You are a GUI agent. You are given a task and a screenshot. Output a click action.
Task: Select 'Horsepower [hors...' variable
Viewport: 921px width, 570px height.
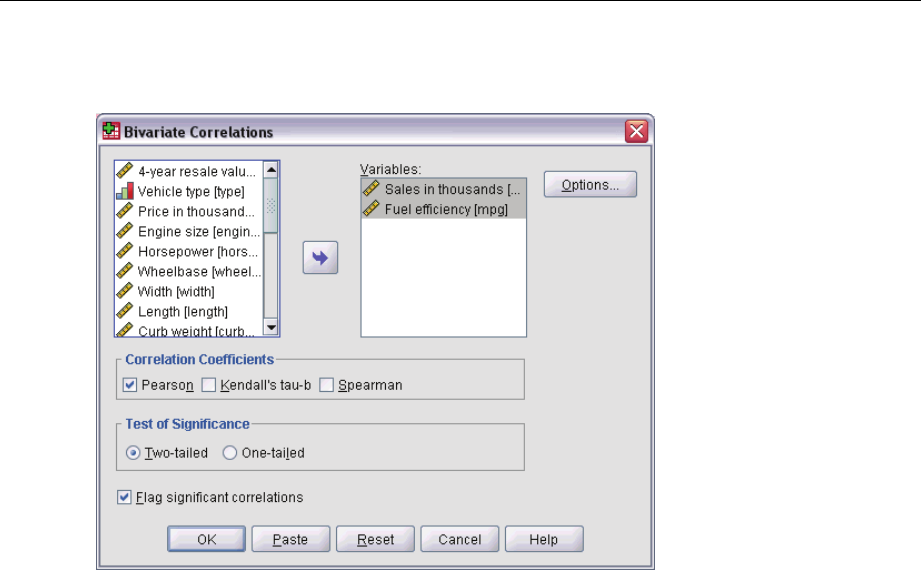click(x=189, y=251)
